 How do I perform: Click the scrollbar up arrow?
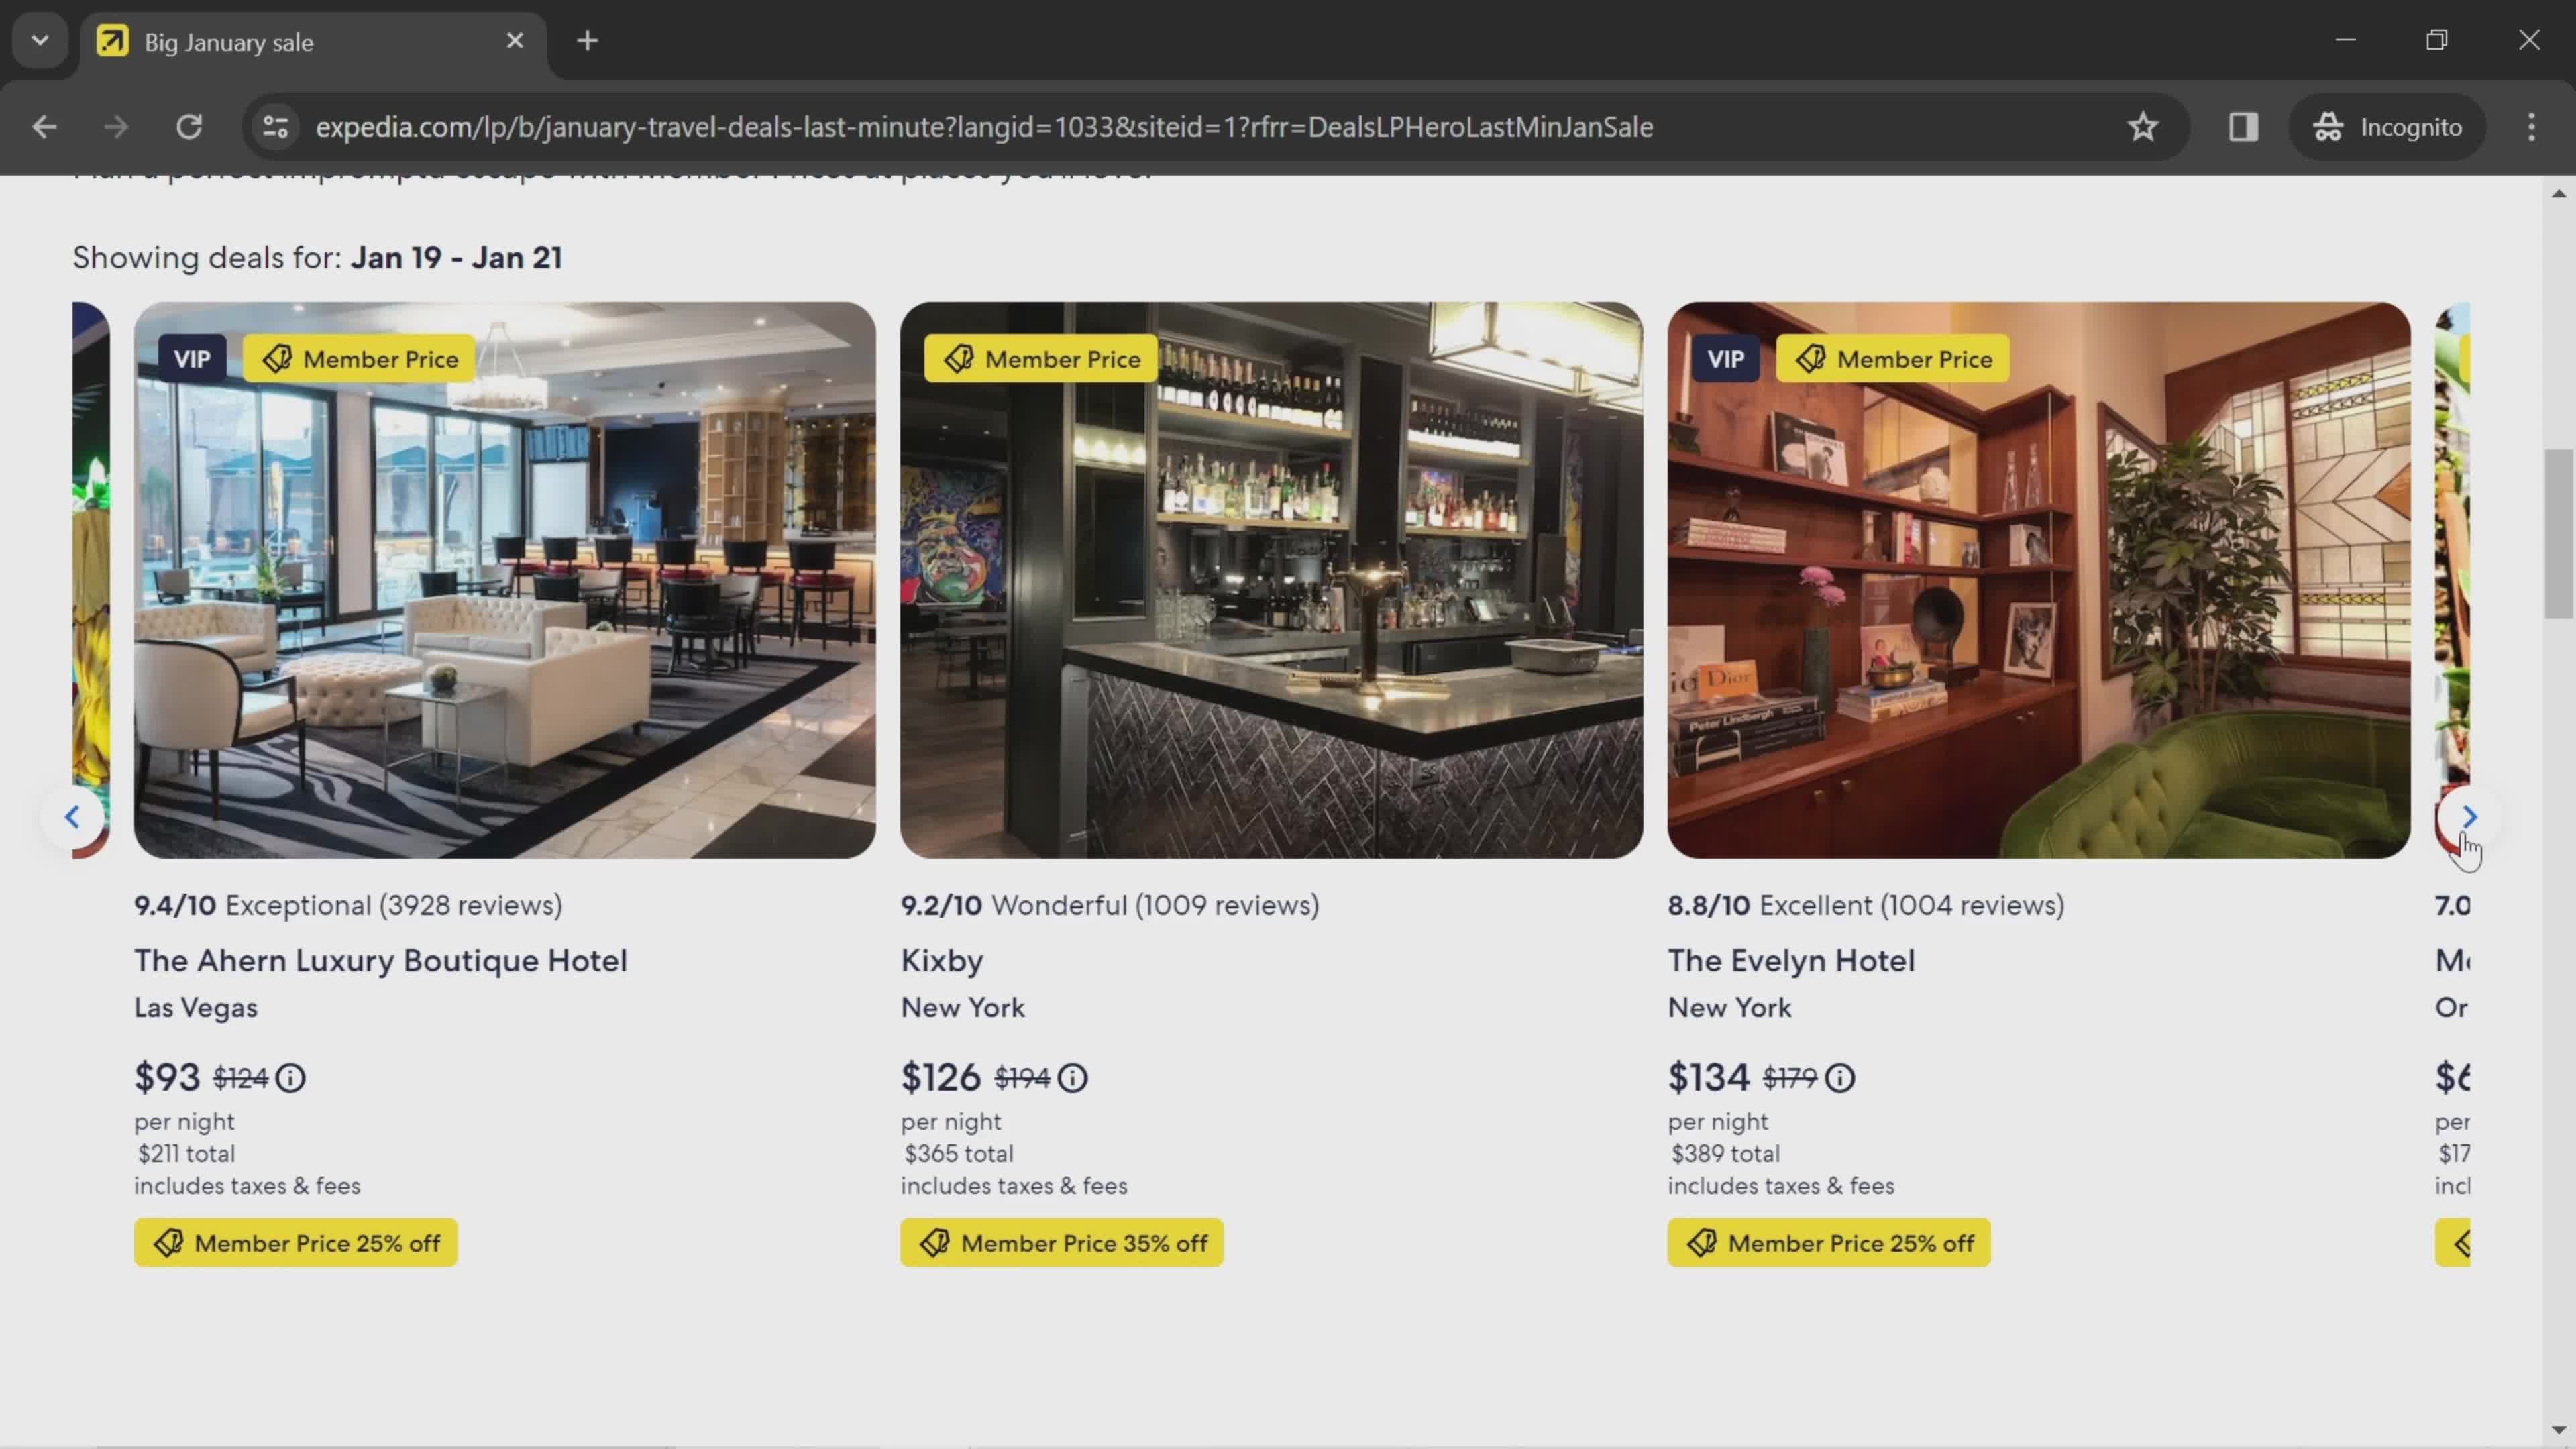[x=2558, y=194]
